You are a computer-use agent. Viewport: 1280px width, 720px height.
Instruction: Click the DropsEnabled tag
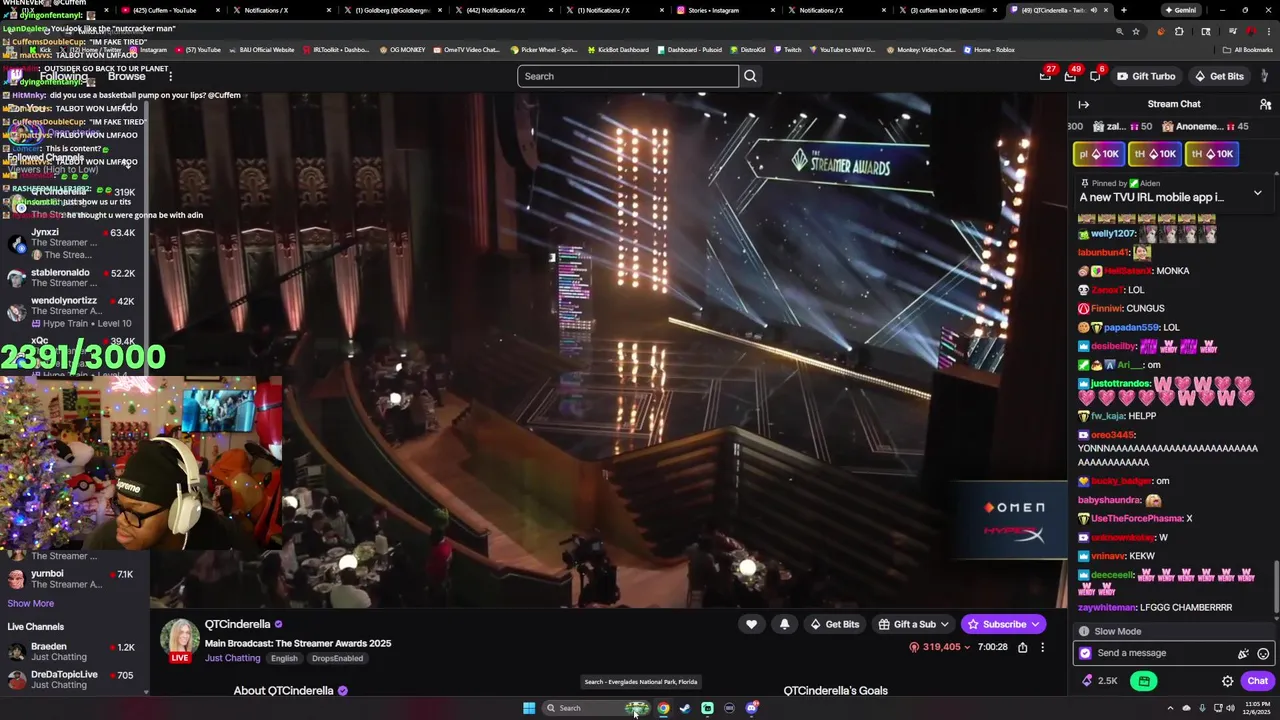tap(337, 658)
